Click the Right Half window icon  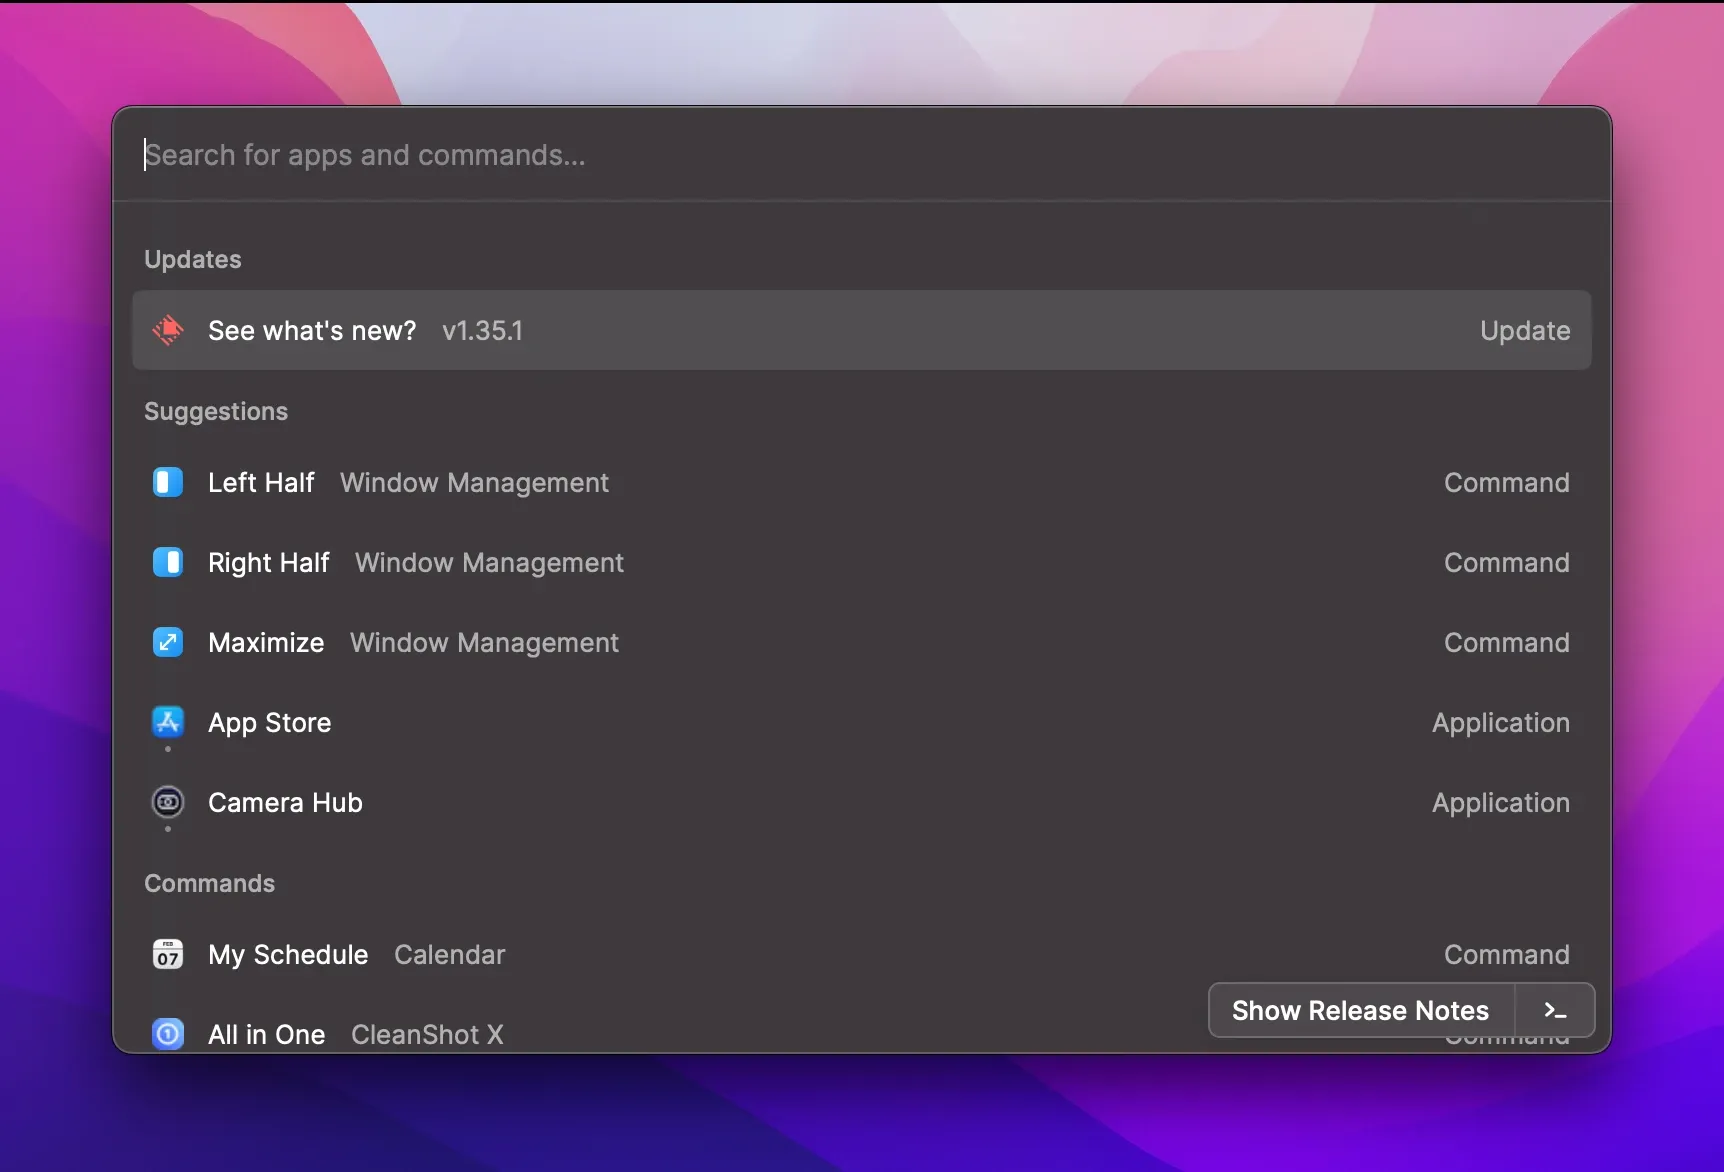[168, 562]
